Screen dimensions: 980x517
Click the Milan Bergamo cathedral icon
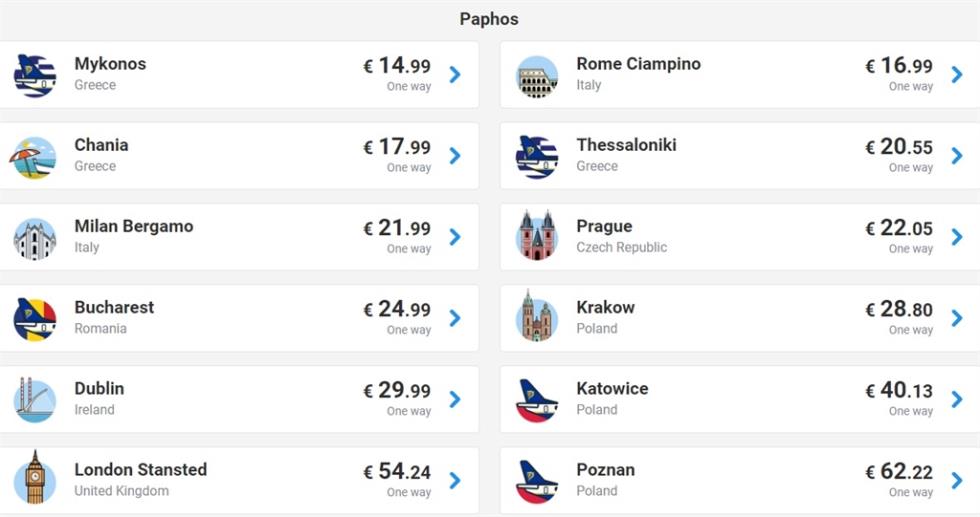(x=35, y=239)
